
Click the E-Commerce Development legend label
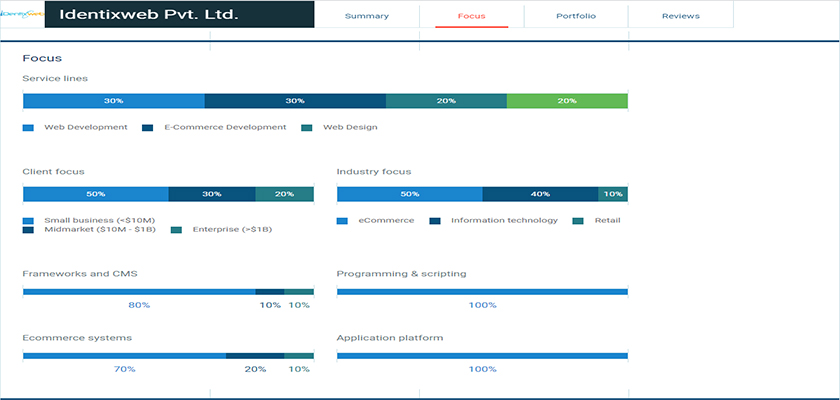coord(226,127)
